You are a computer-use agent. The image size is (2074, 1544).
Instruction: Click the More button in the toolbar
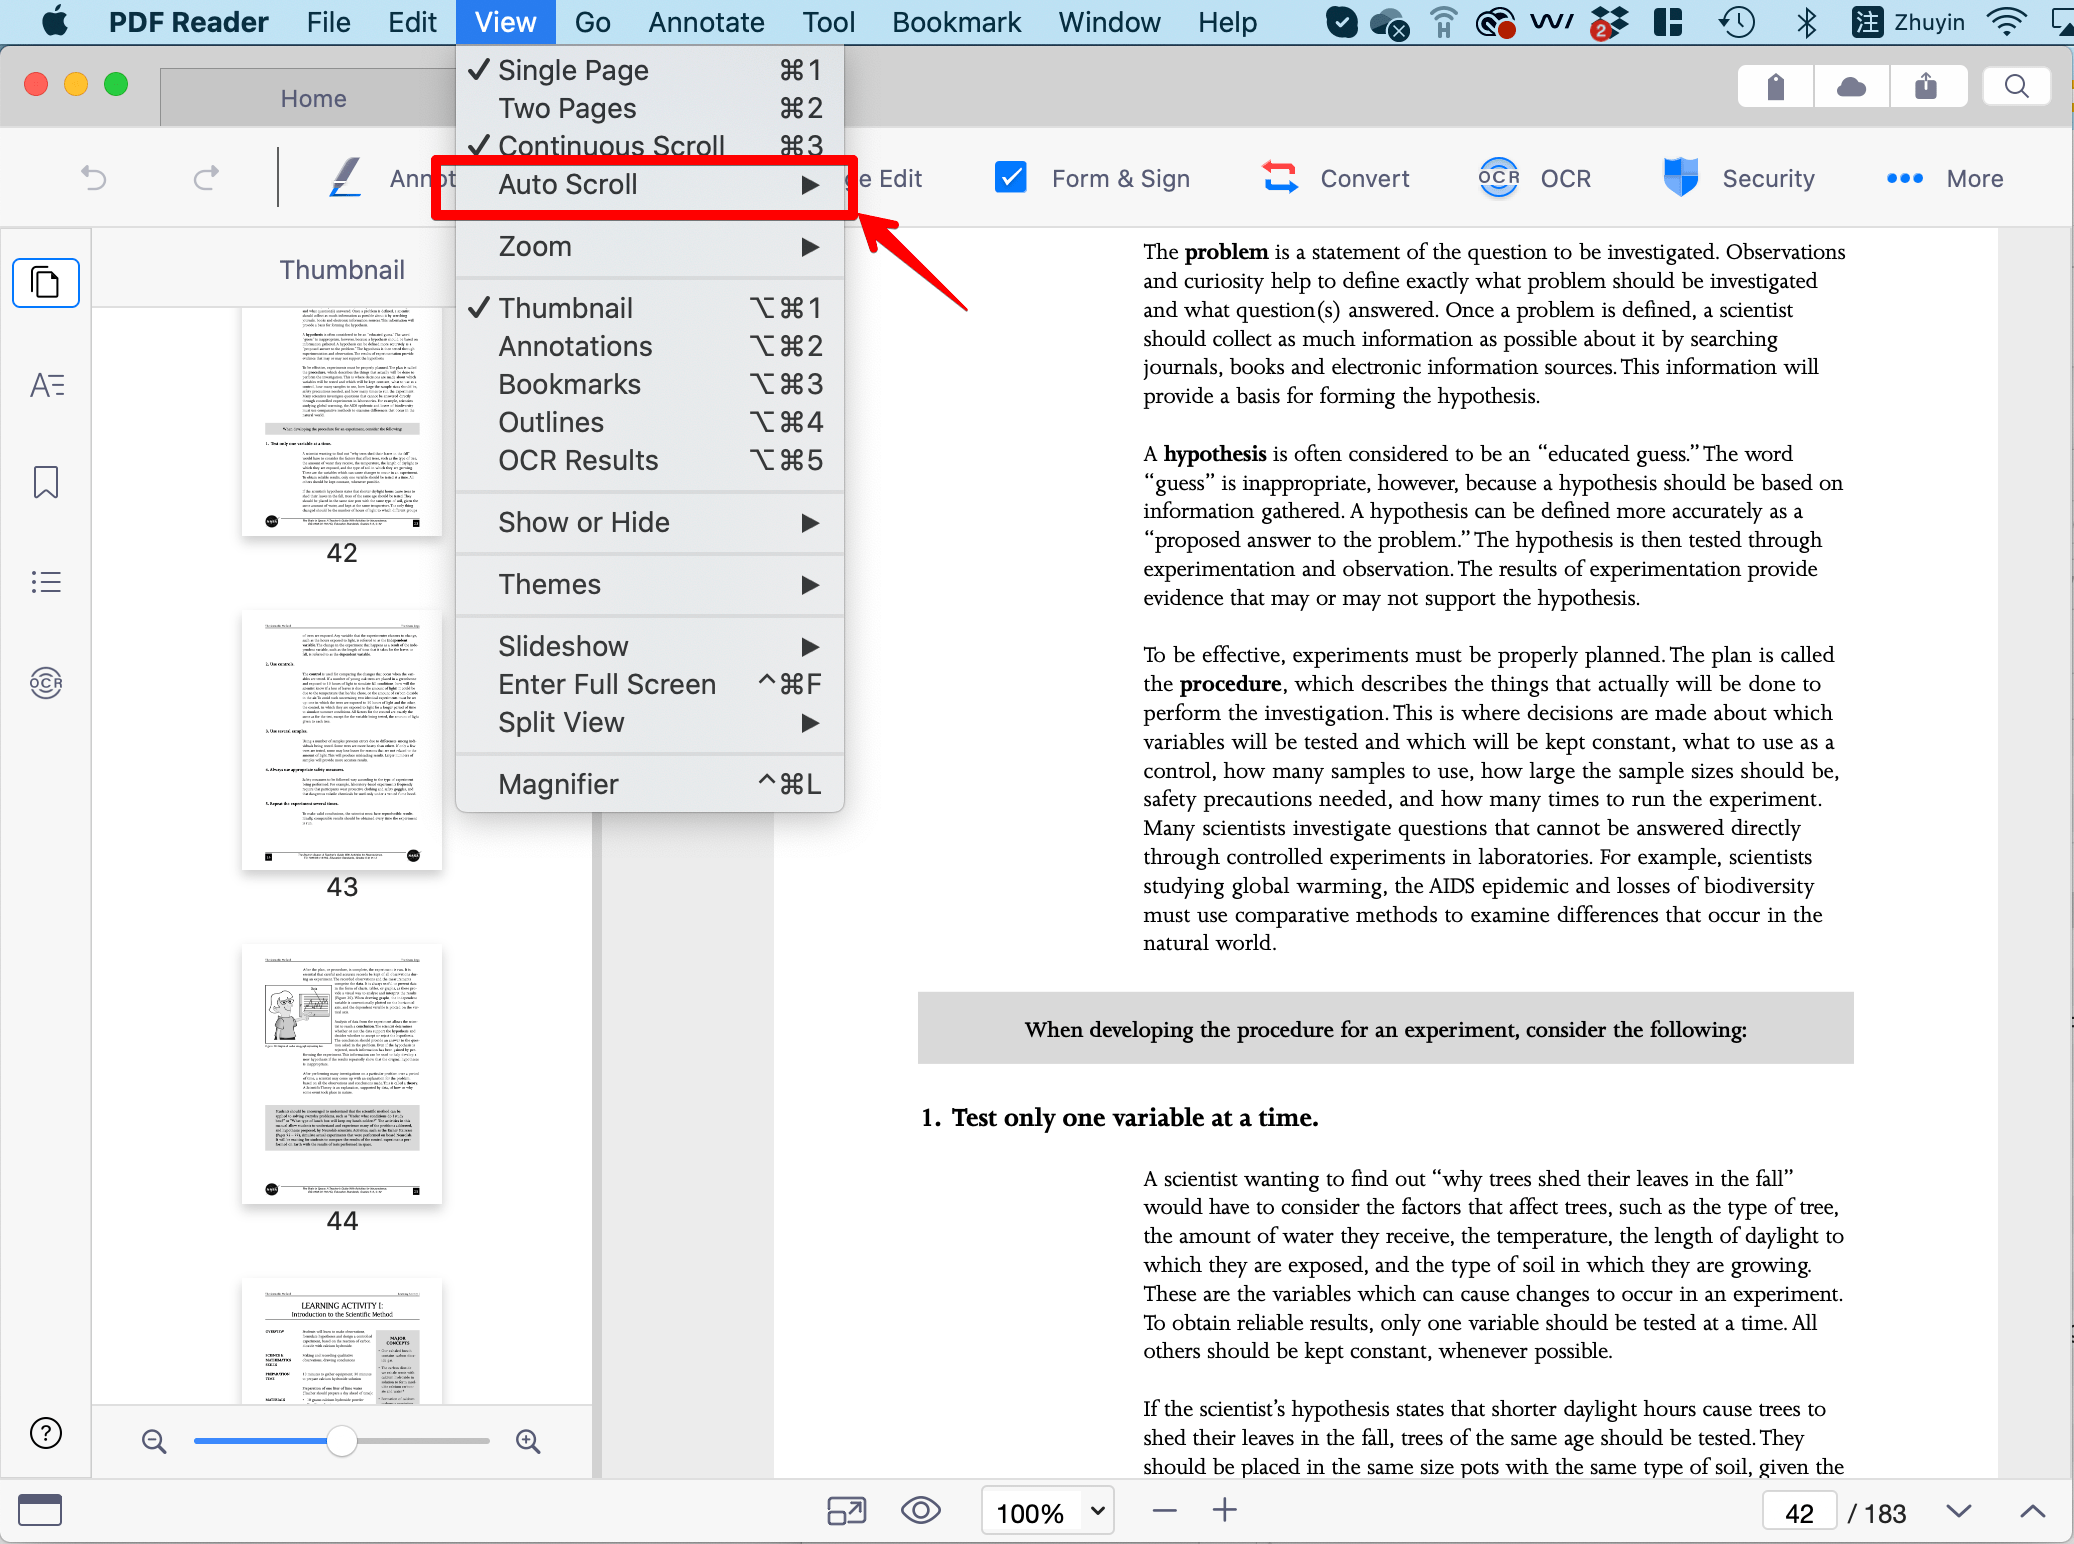click(x=1944, y=178)
